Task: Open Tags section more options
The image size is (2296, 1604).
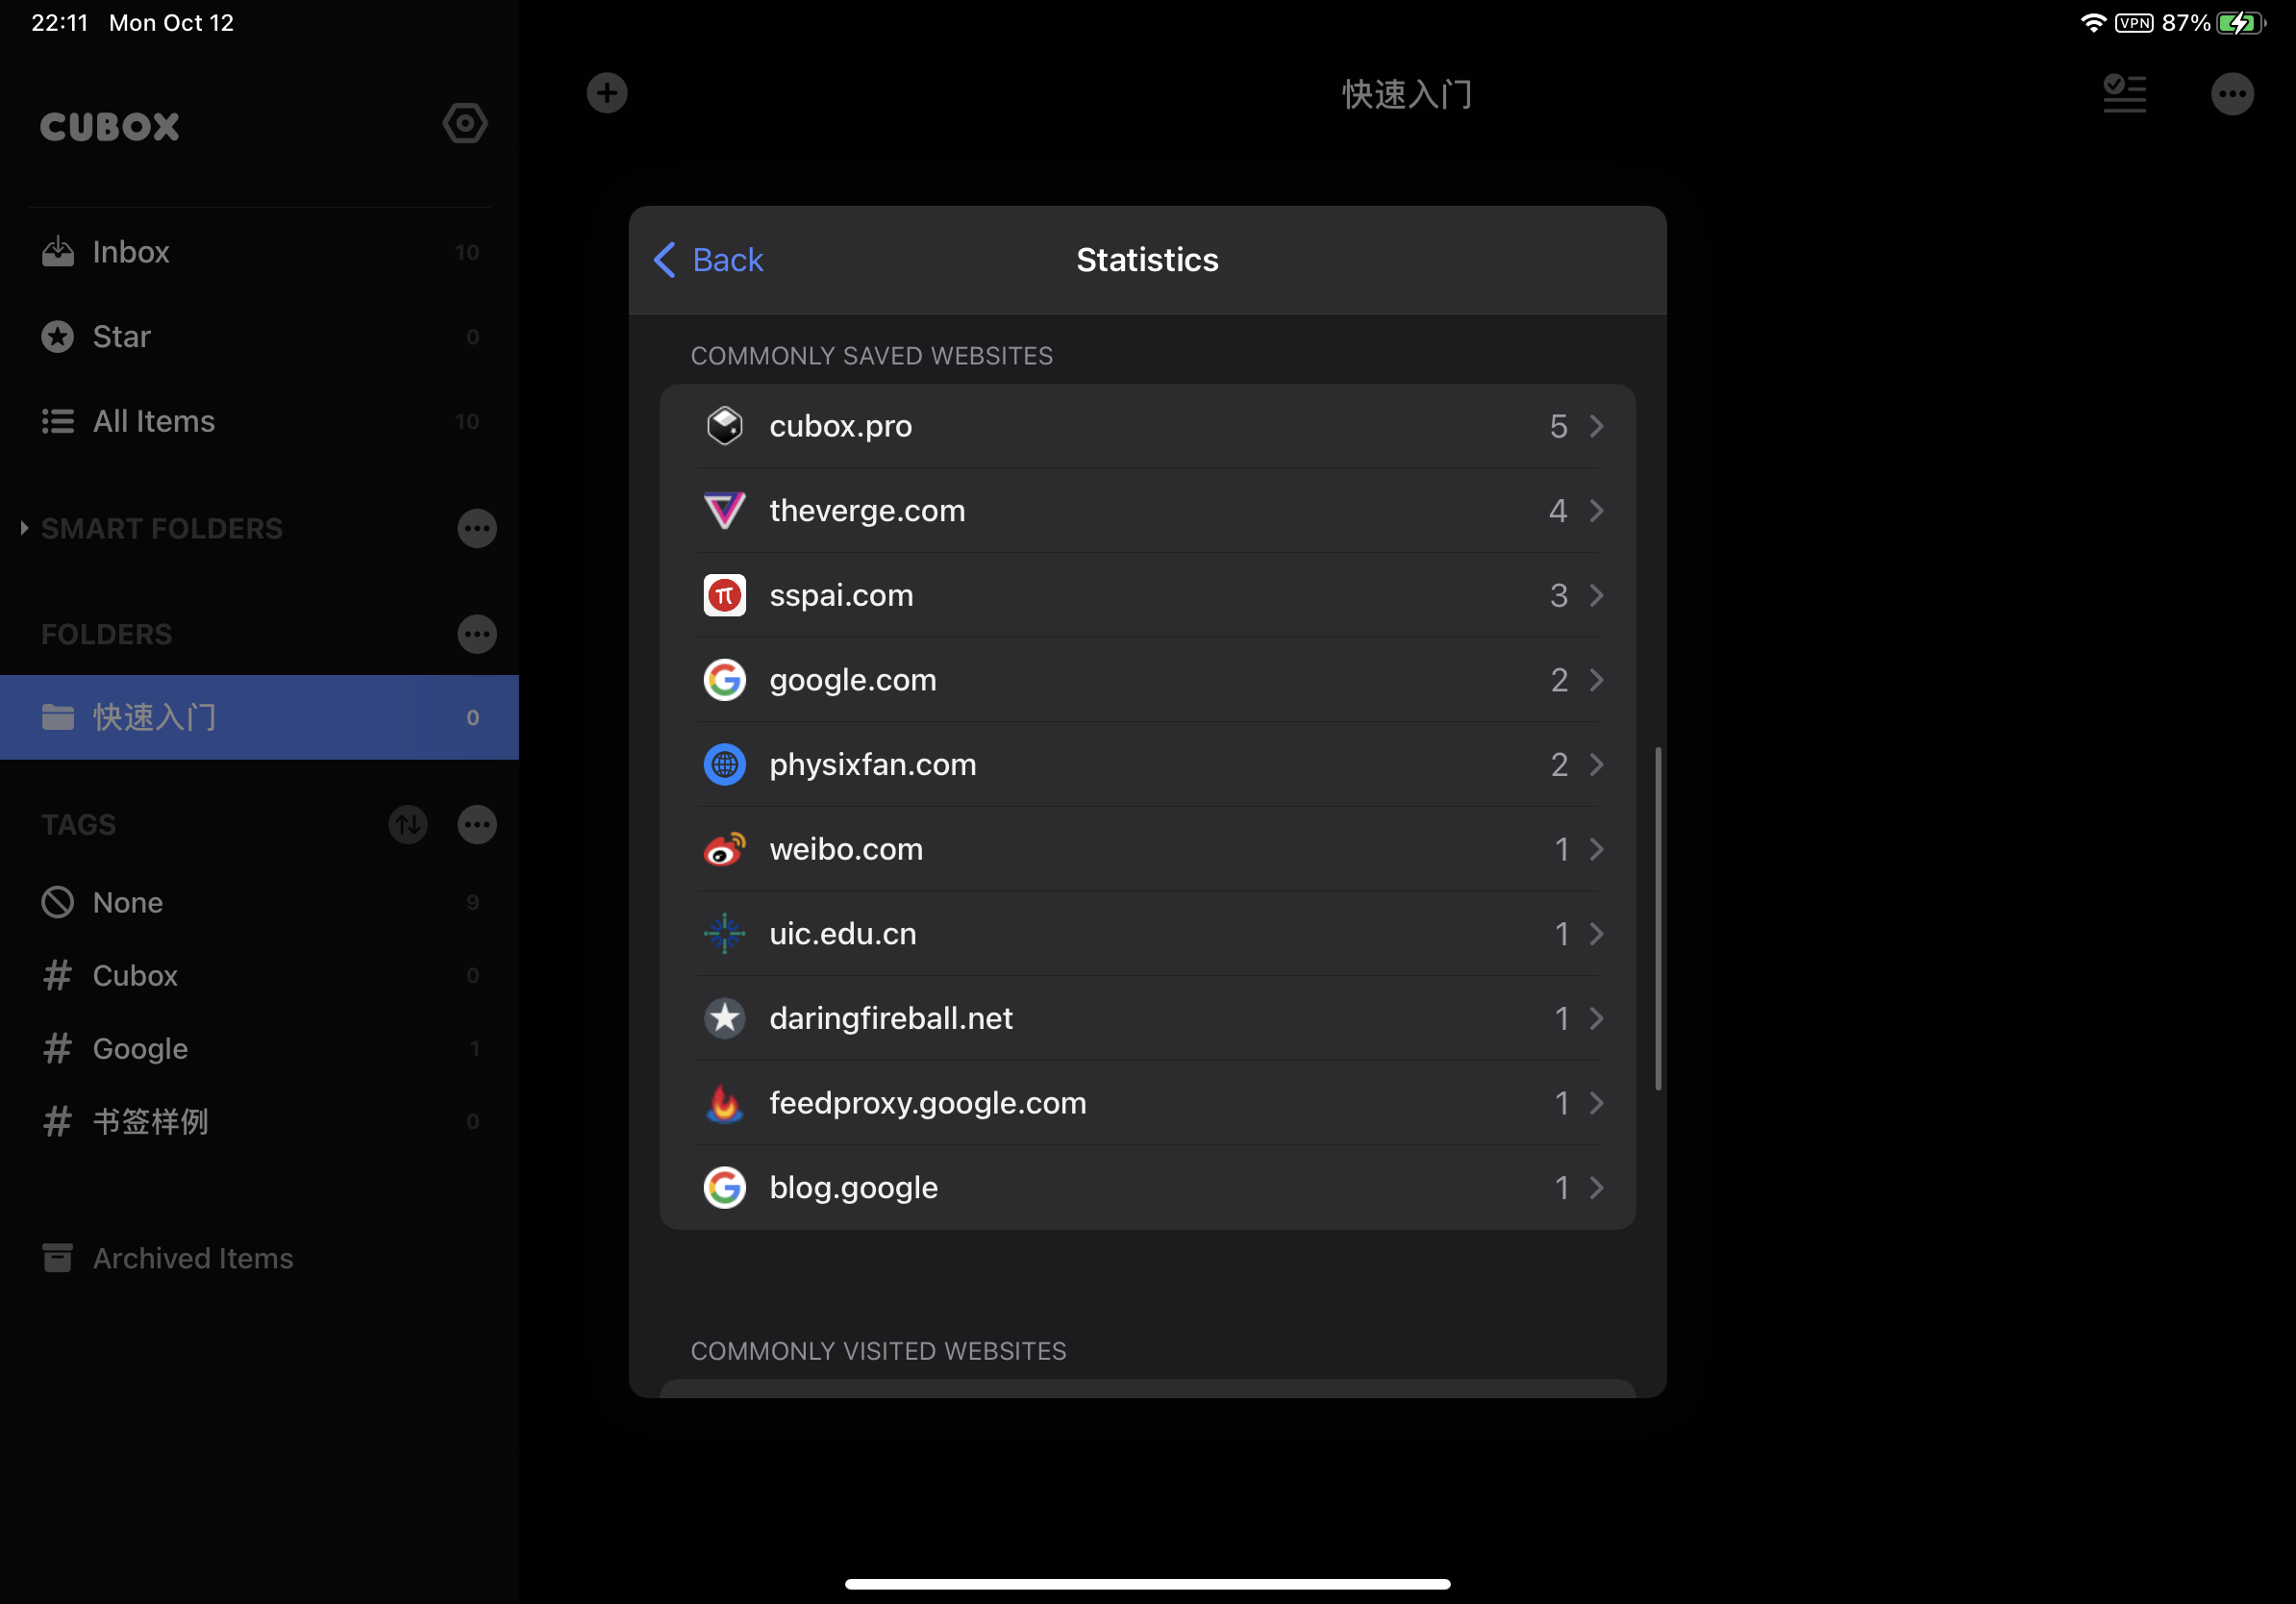Action: point(477,825)
